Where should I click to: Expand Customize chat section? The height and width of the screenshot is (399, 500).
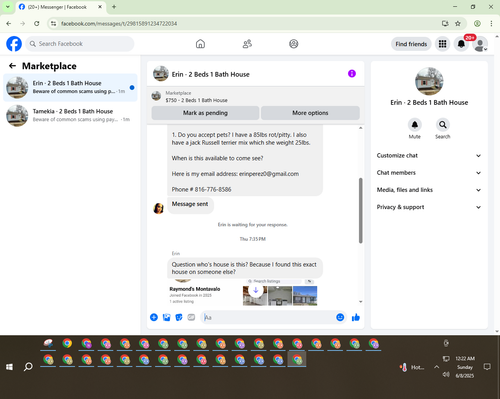point(429,156)
